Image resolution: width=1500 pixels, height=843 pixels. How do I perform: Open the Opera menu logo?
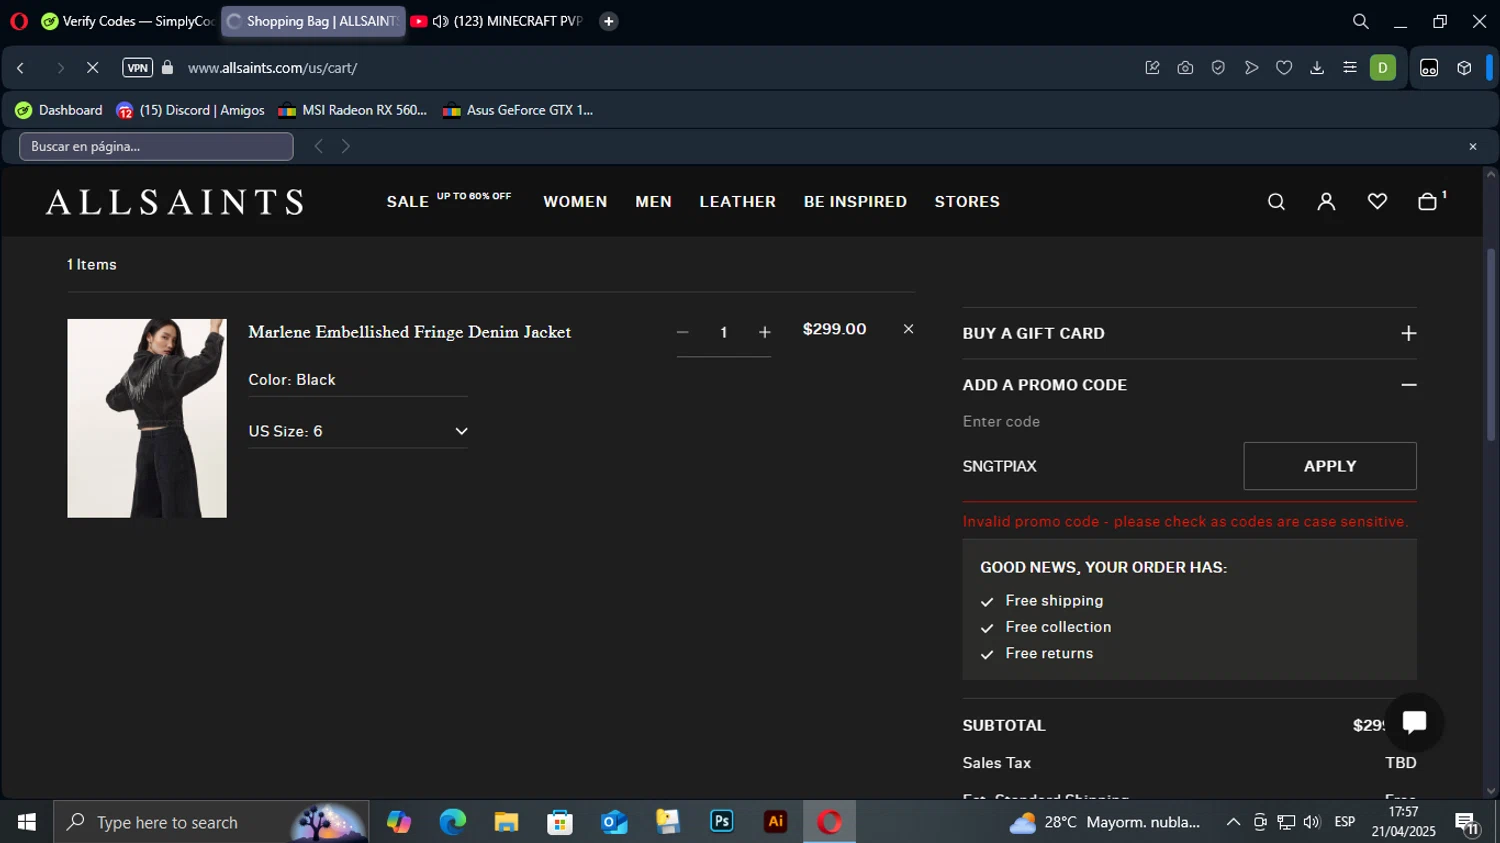coord(19,21)
